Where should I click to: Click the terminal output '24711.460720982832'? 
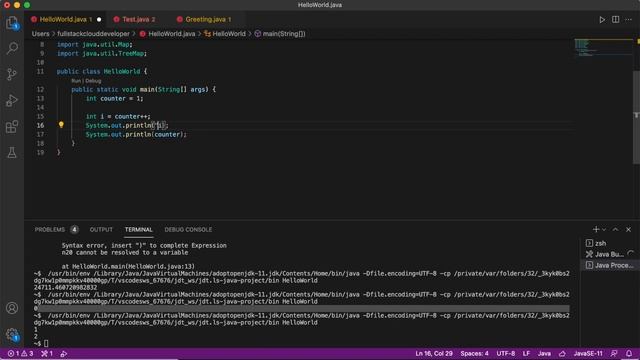[65, 287]
